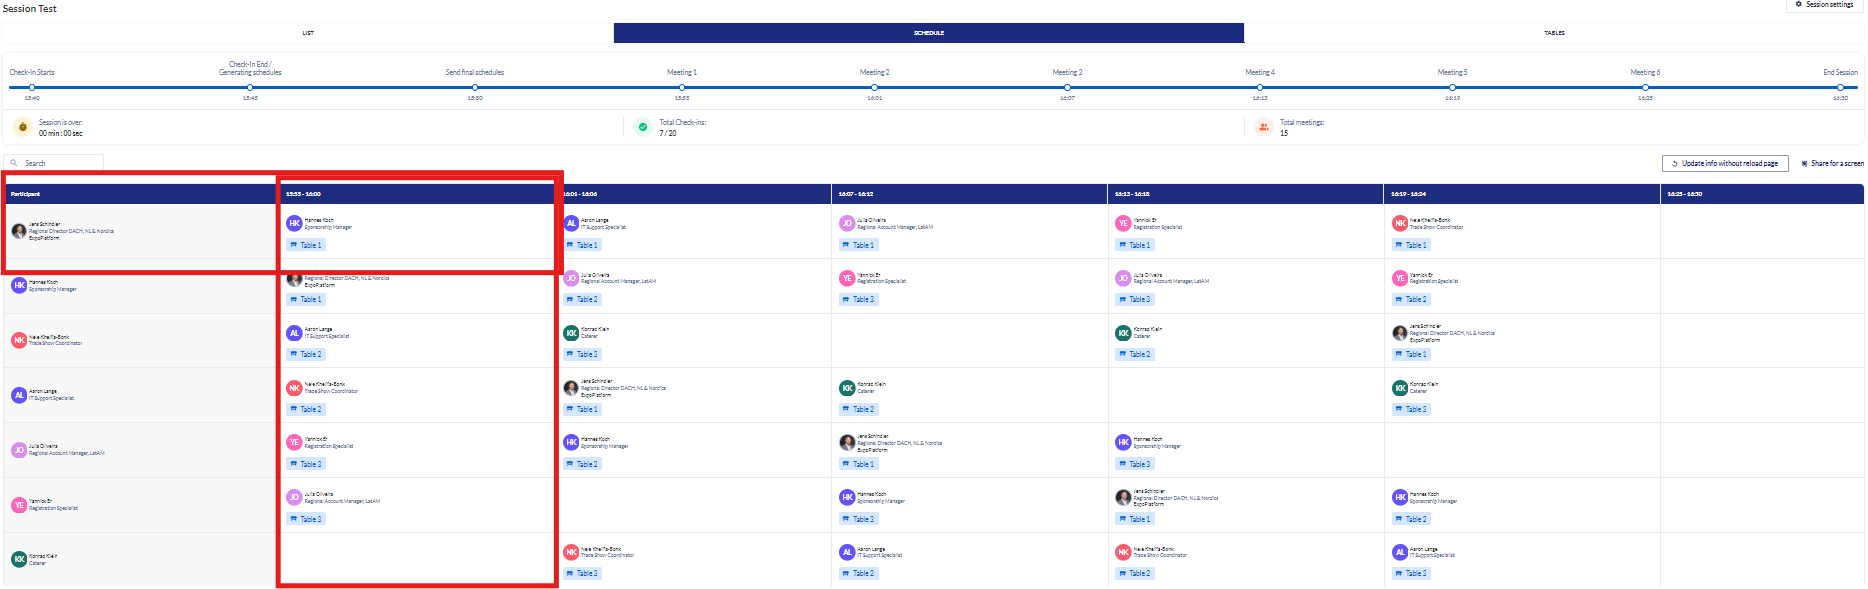Select the SCHEDULE tab
1868x589 pixels.
[x=929, y=33]
